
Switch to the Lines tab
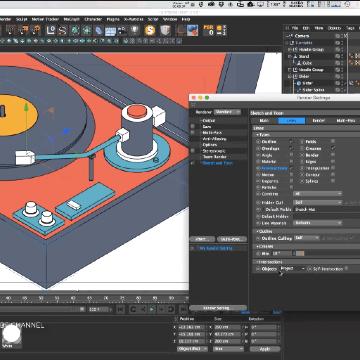pos(292,121)
